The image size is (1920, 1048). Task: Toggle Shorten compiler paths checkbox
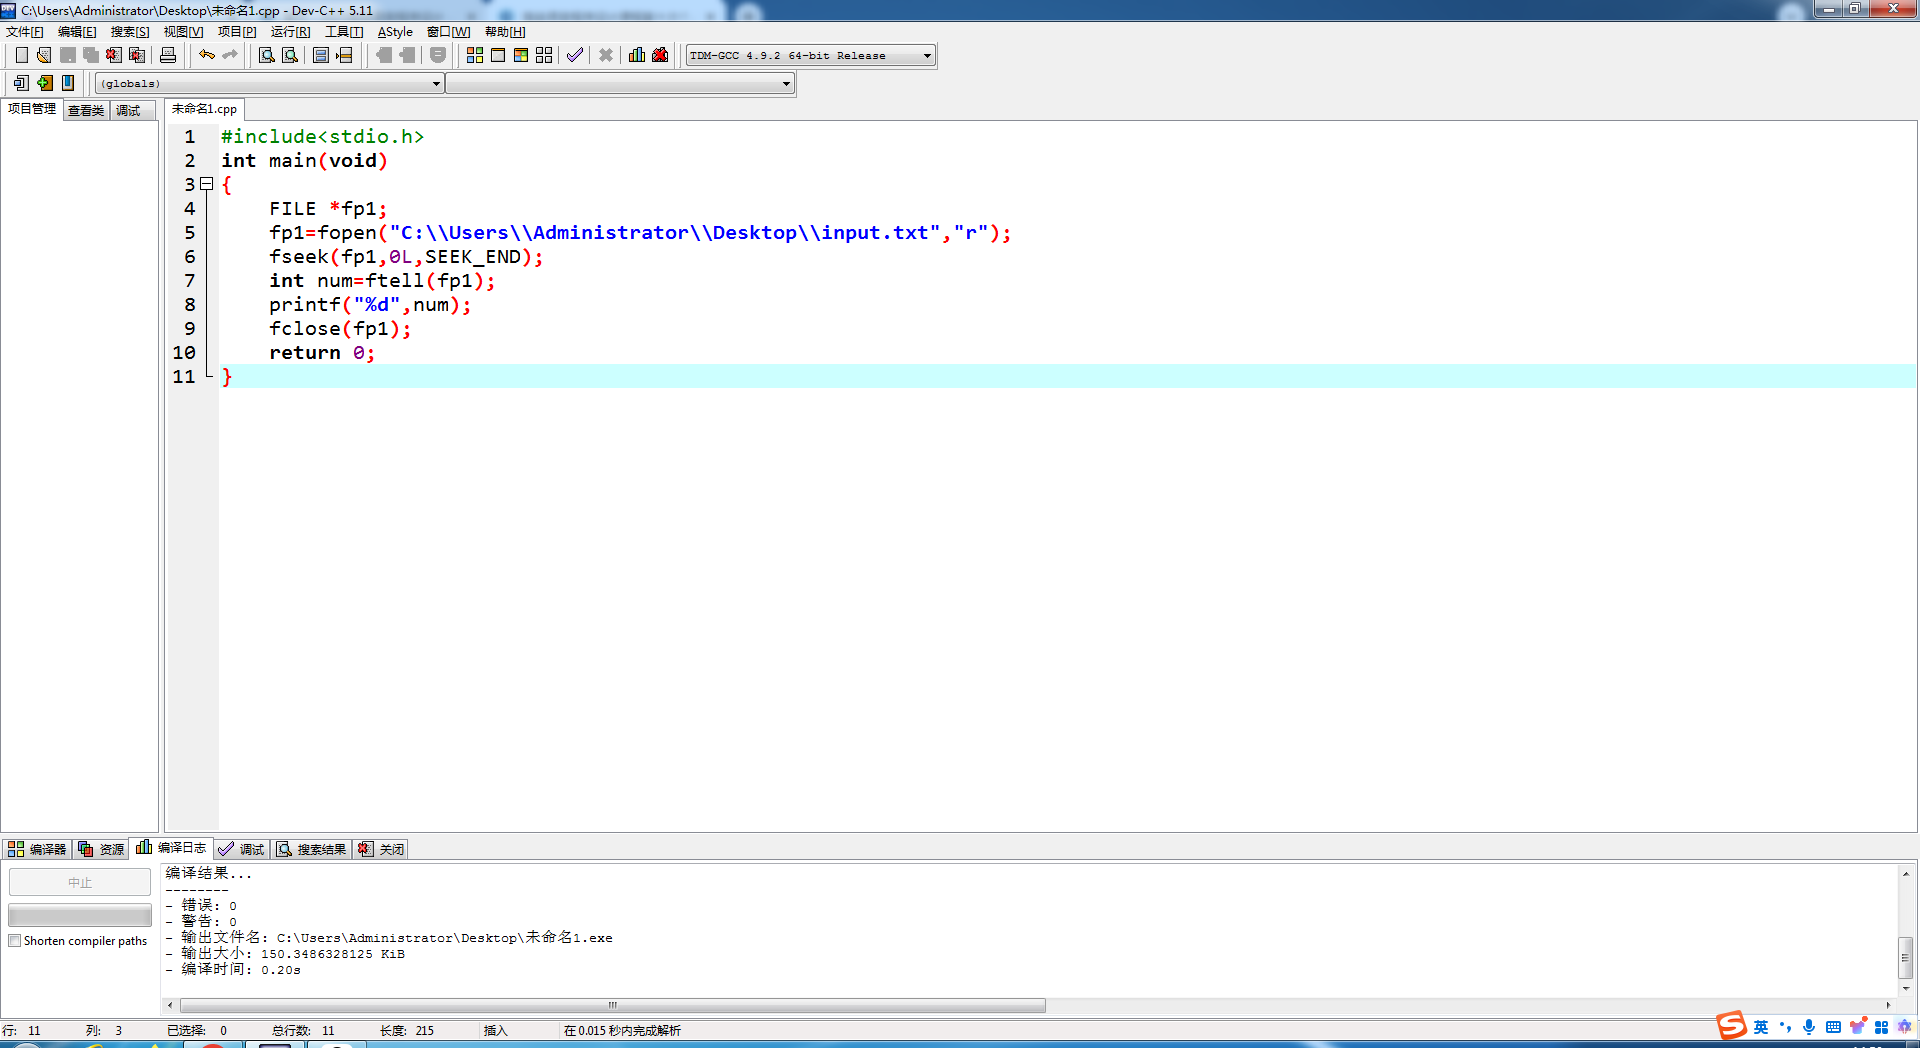15,941
